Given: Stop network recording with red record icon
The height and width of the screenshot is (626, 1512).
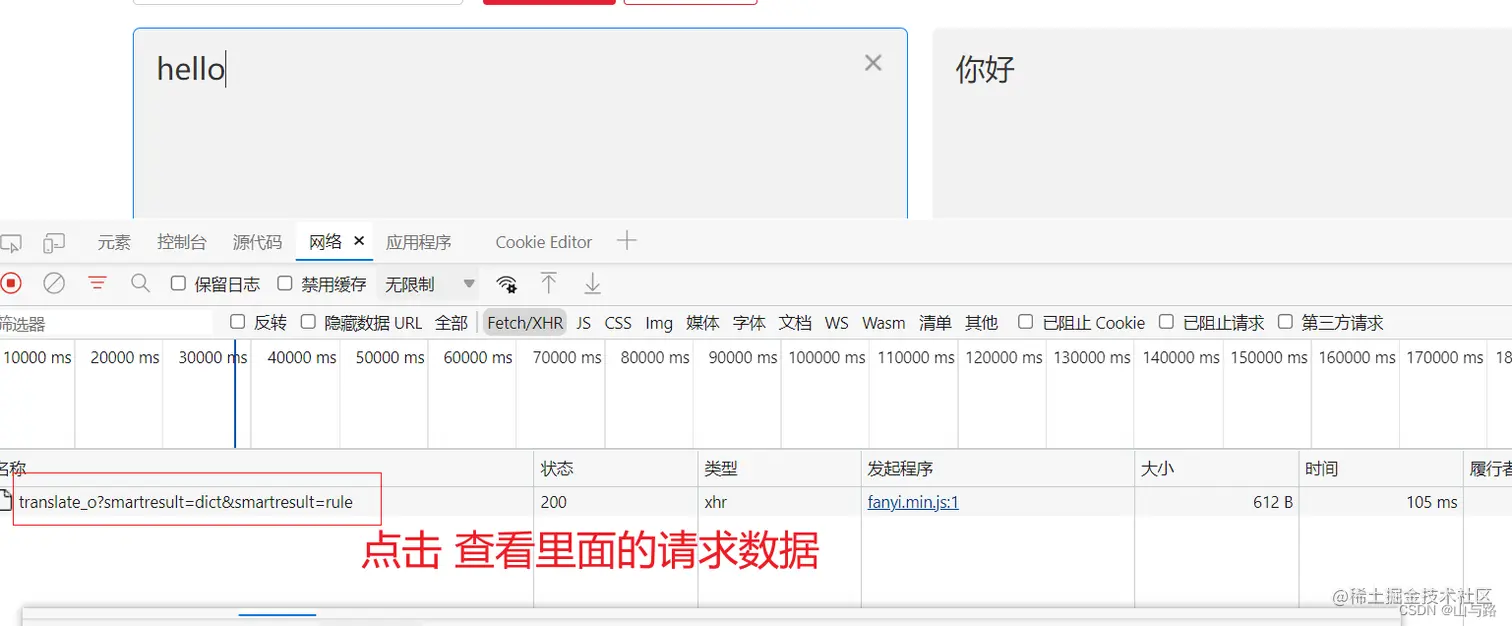Looking at the screenshot, I should [x=12, y=283].
